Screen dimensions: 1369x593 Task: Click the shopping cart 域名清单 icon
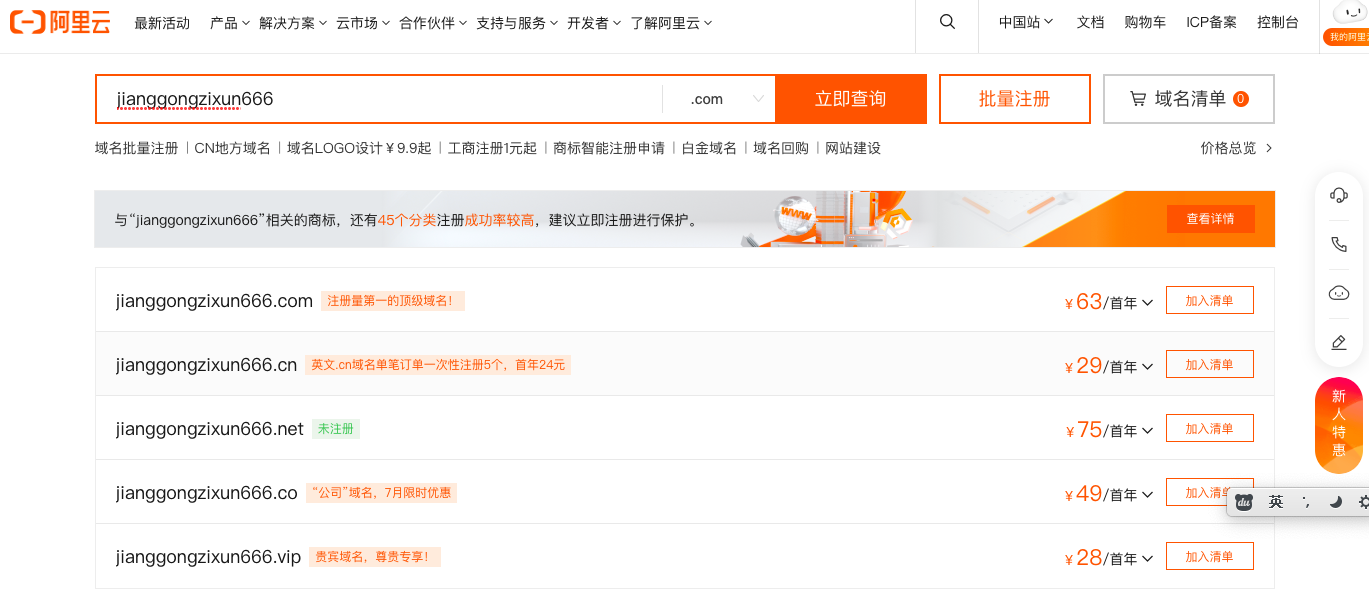pyautogui.click(x=1138, y=99)
